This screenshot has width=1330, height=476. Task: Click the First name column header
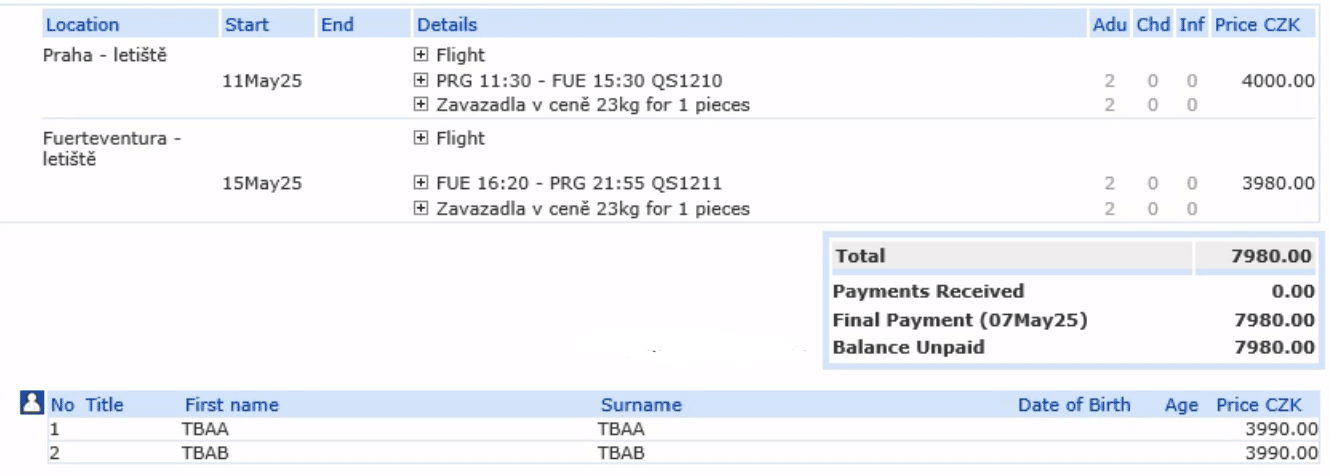[x=232, y=405]
